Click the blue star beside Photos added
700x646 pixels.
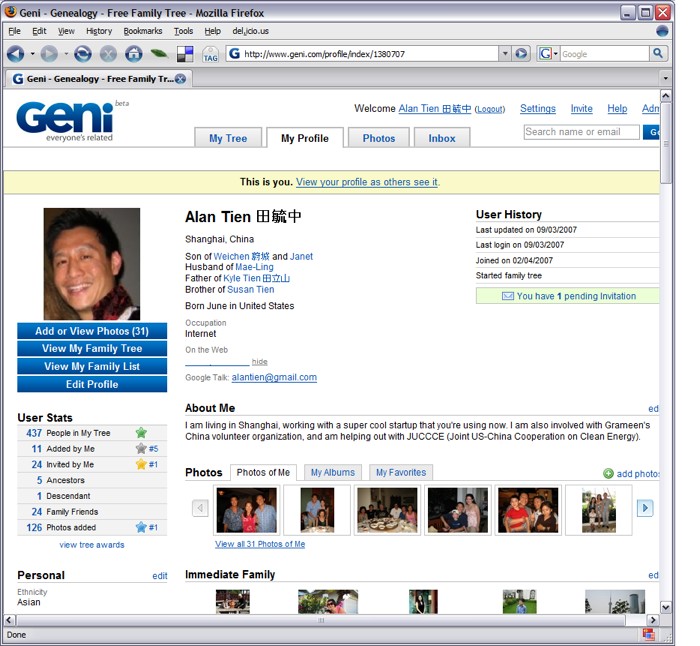141,527
